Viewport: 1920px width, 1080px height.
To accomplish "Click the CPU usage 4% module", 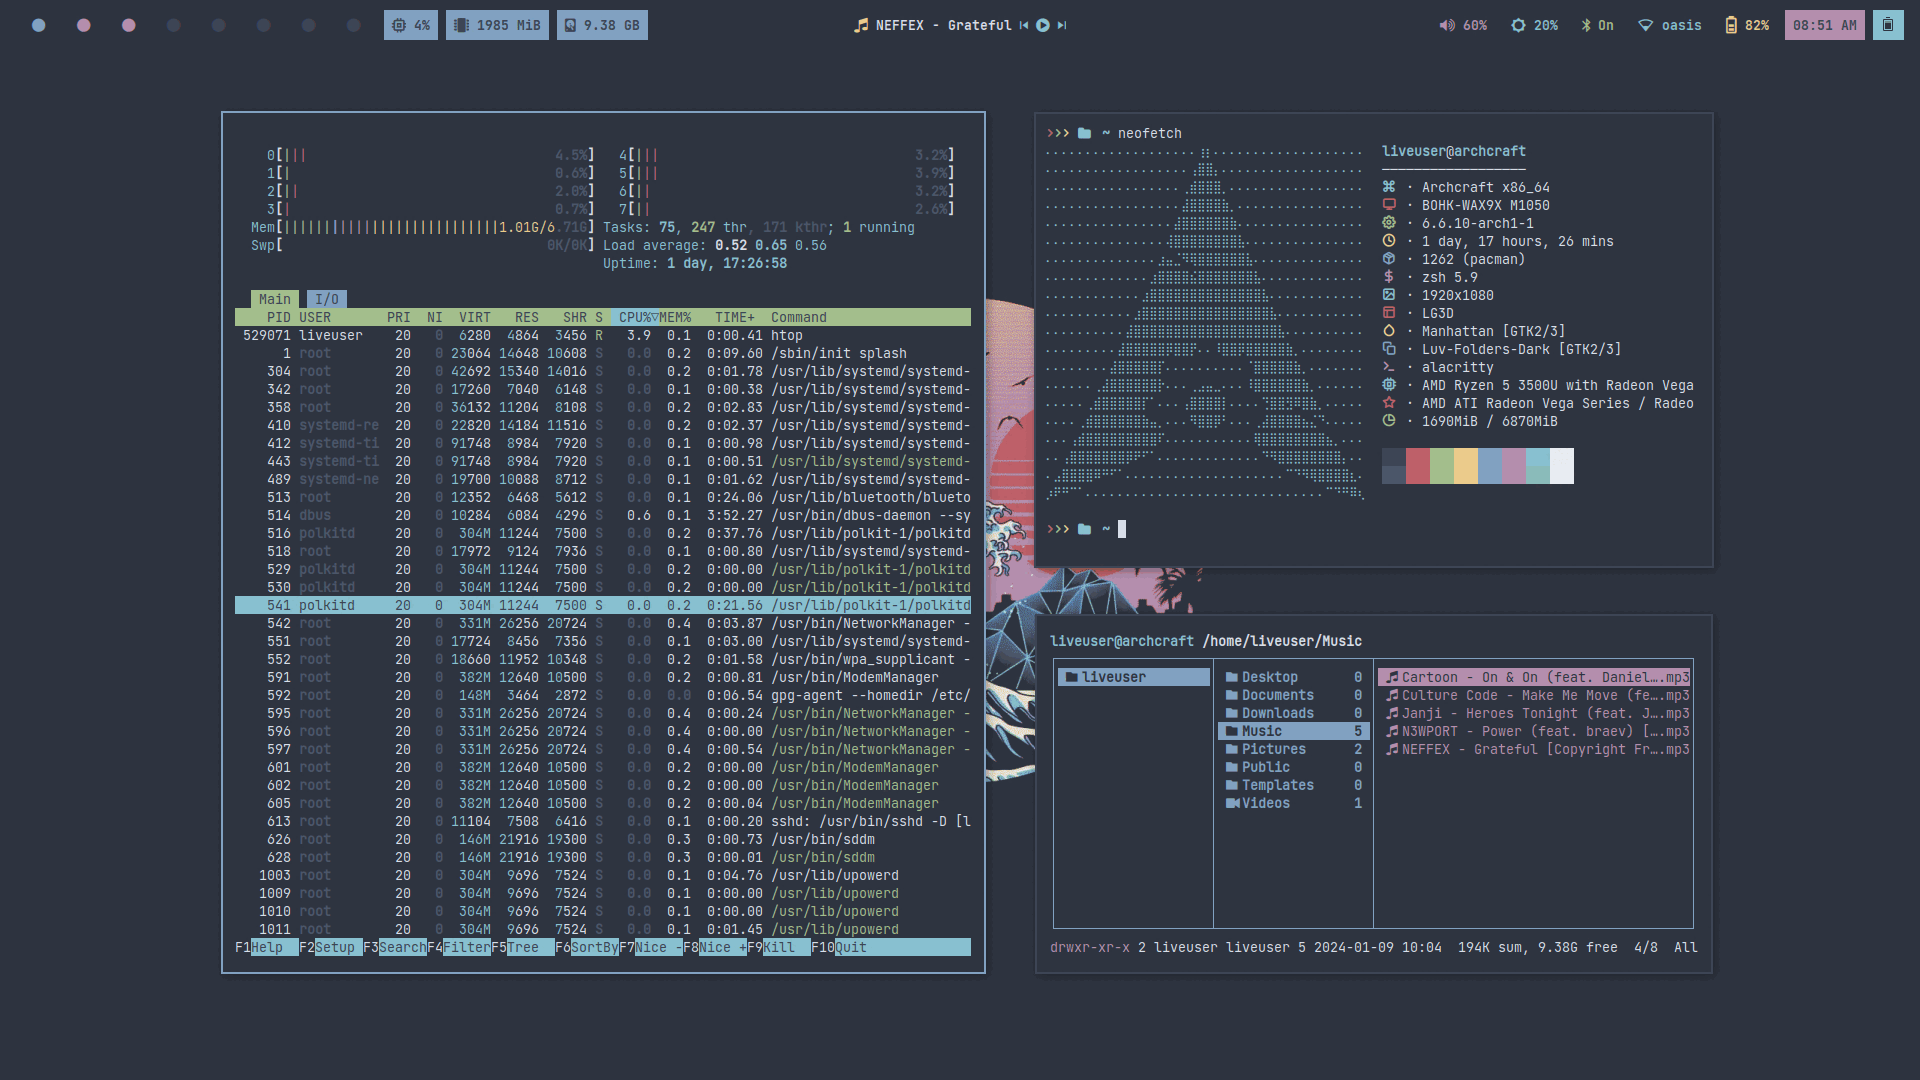I will 410,26.
